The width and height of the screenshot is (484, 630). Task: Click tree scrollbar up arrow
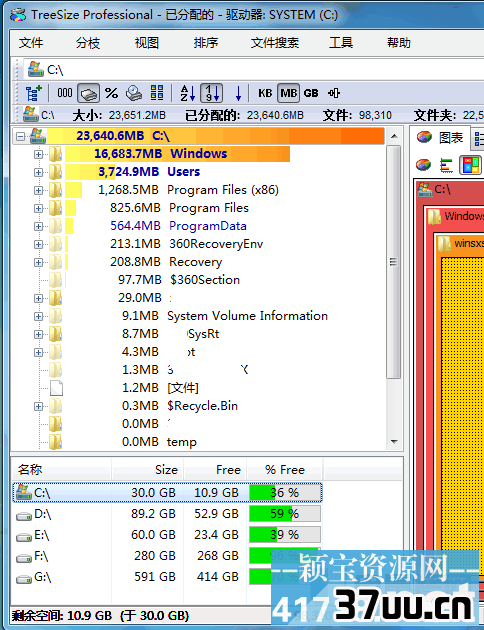[394, 137]
